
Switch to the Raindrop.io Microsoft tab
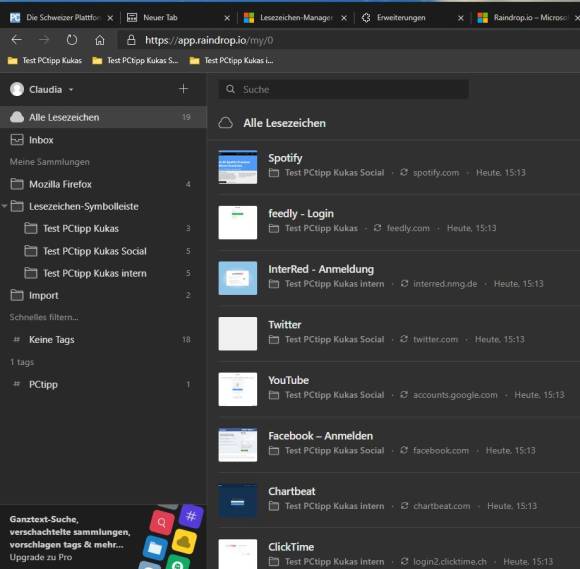tap(526, 17)
